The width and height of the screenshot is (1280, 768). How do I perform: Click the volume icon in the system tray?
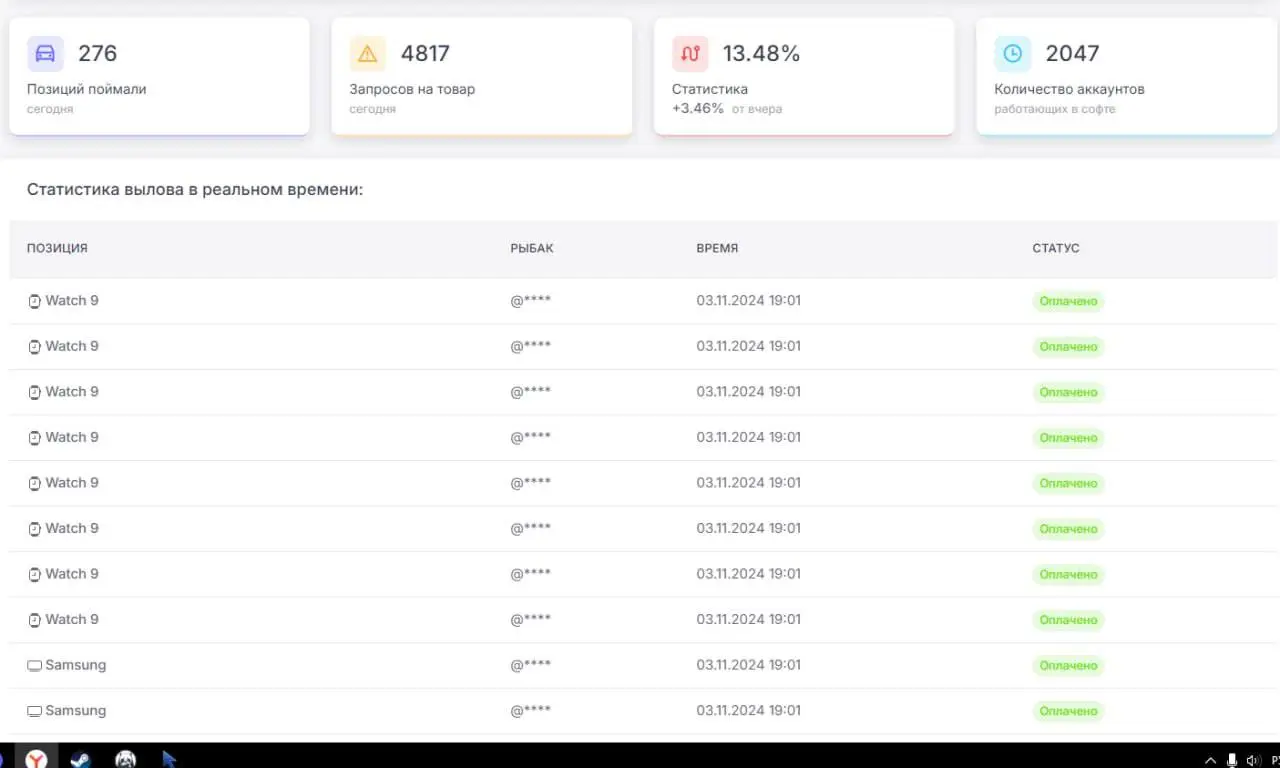point(1254,760)
